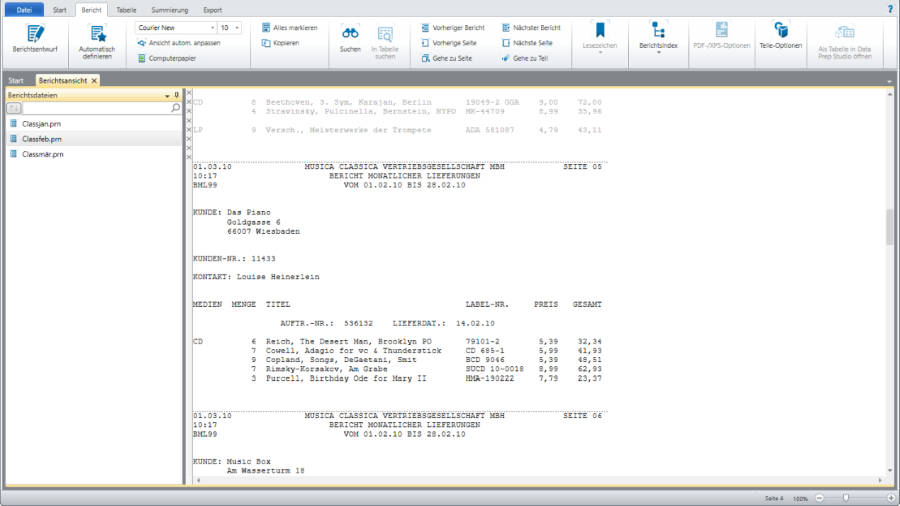This screenshot has height=506, width=900.
Task: Click 'SEITE 05' page header
Action: (x=582, y=167)
